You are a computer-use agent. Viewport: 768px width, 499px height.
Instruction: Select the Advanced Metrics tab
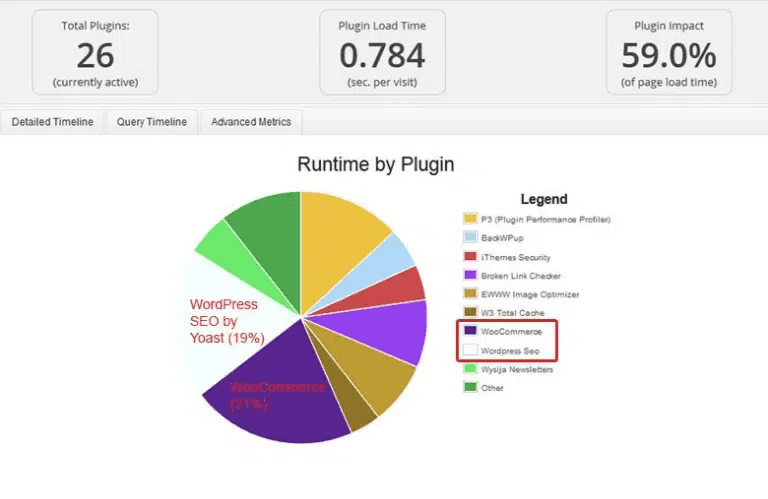pos(251,122)
